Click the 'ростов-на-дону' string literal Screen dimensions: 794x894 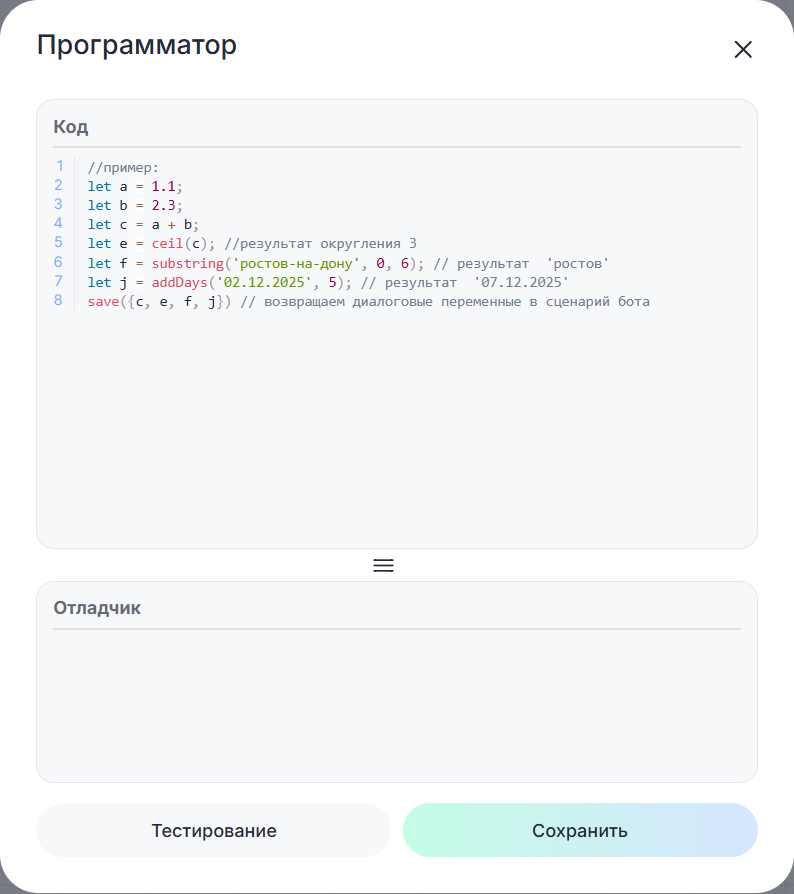pyautogui.click(x=294, y=263)
